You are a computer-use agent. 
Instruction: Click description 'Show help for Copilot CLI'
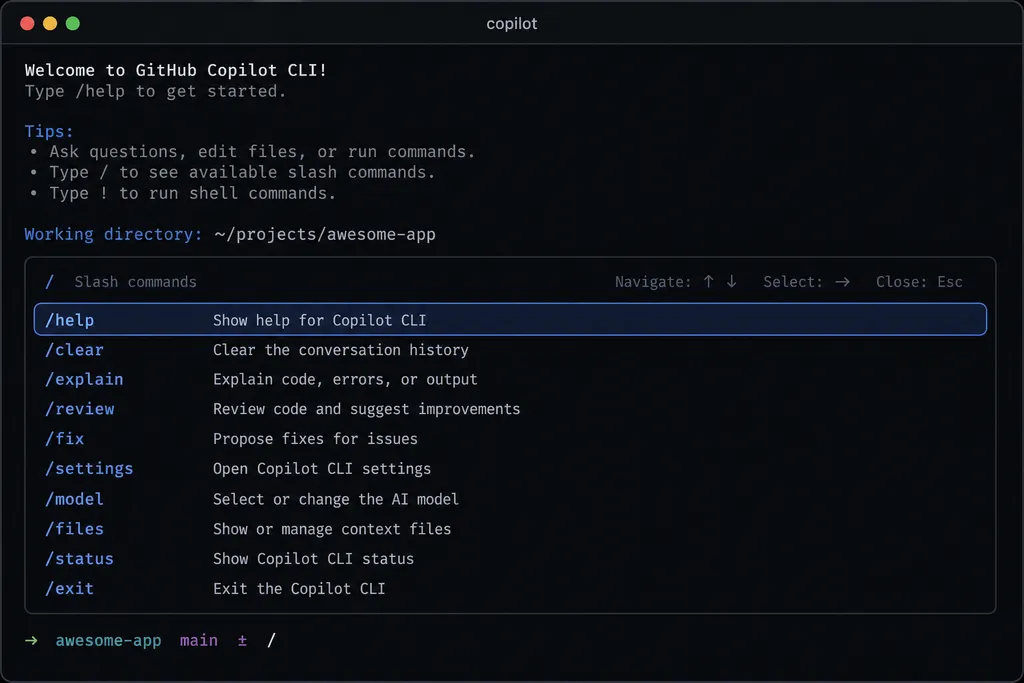click(x=319, y=320)
